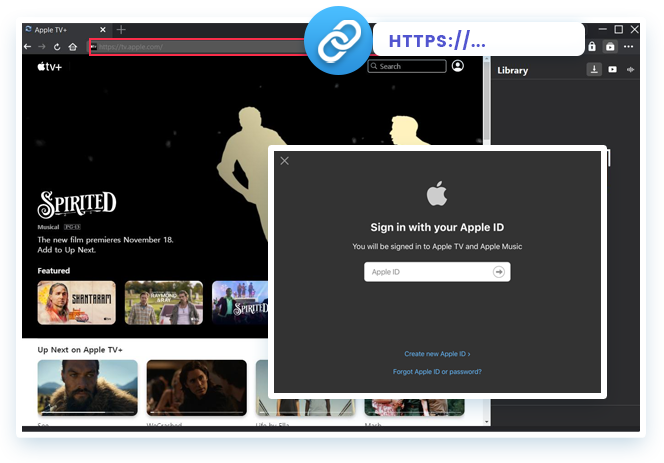The width and height of the screenshot is (664, 463).
Task: Submit Apple ID with arrow button
Action: [x=499, y=272]
